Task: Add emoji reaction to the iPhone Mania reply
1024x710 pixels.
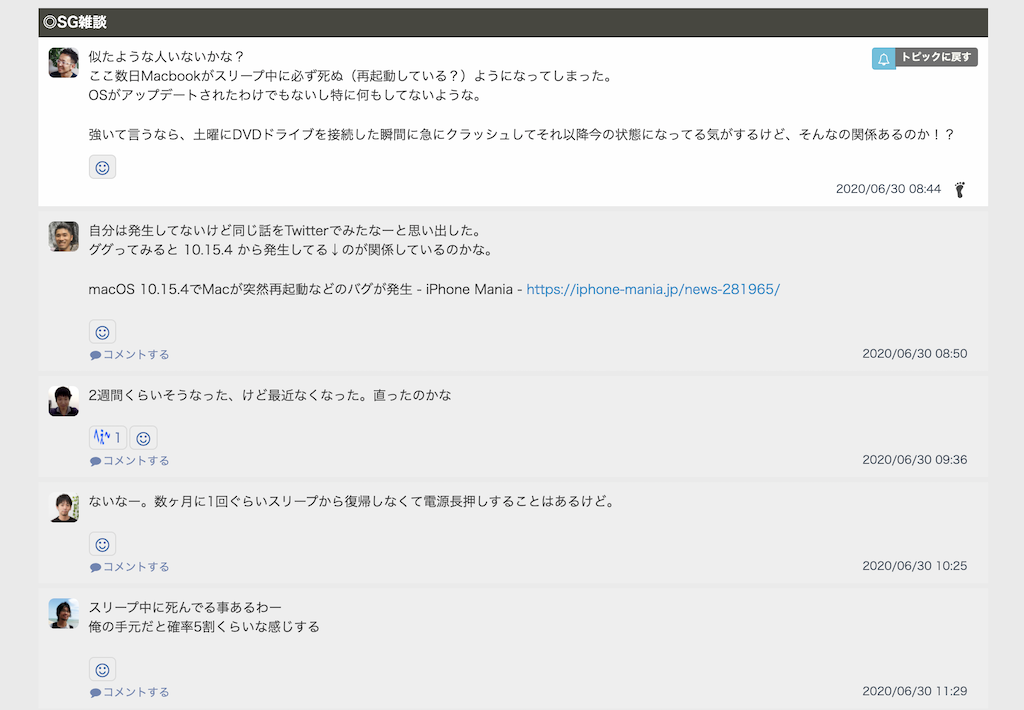Action: pos(102,332)
